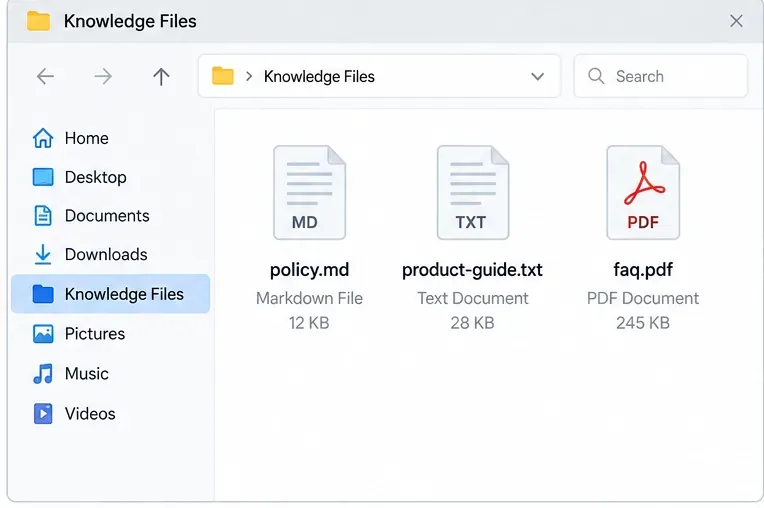Select the PDF file icon
764x508 pixels.
pyautogui.click(x=643, y=192)
